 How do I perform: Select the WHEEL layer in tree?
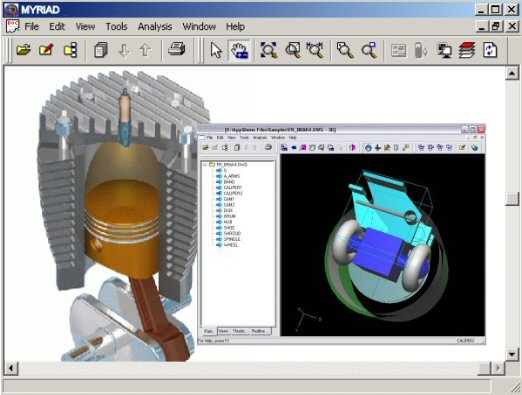coord(231,245)
